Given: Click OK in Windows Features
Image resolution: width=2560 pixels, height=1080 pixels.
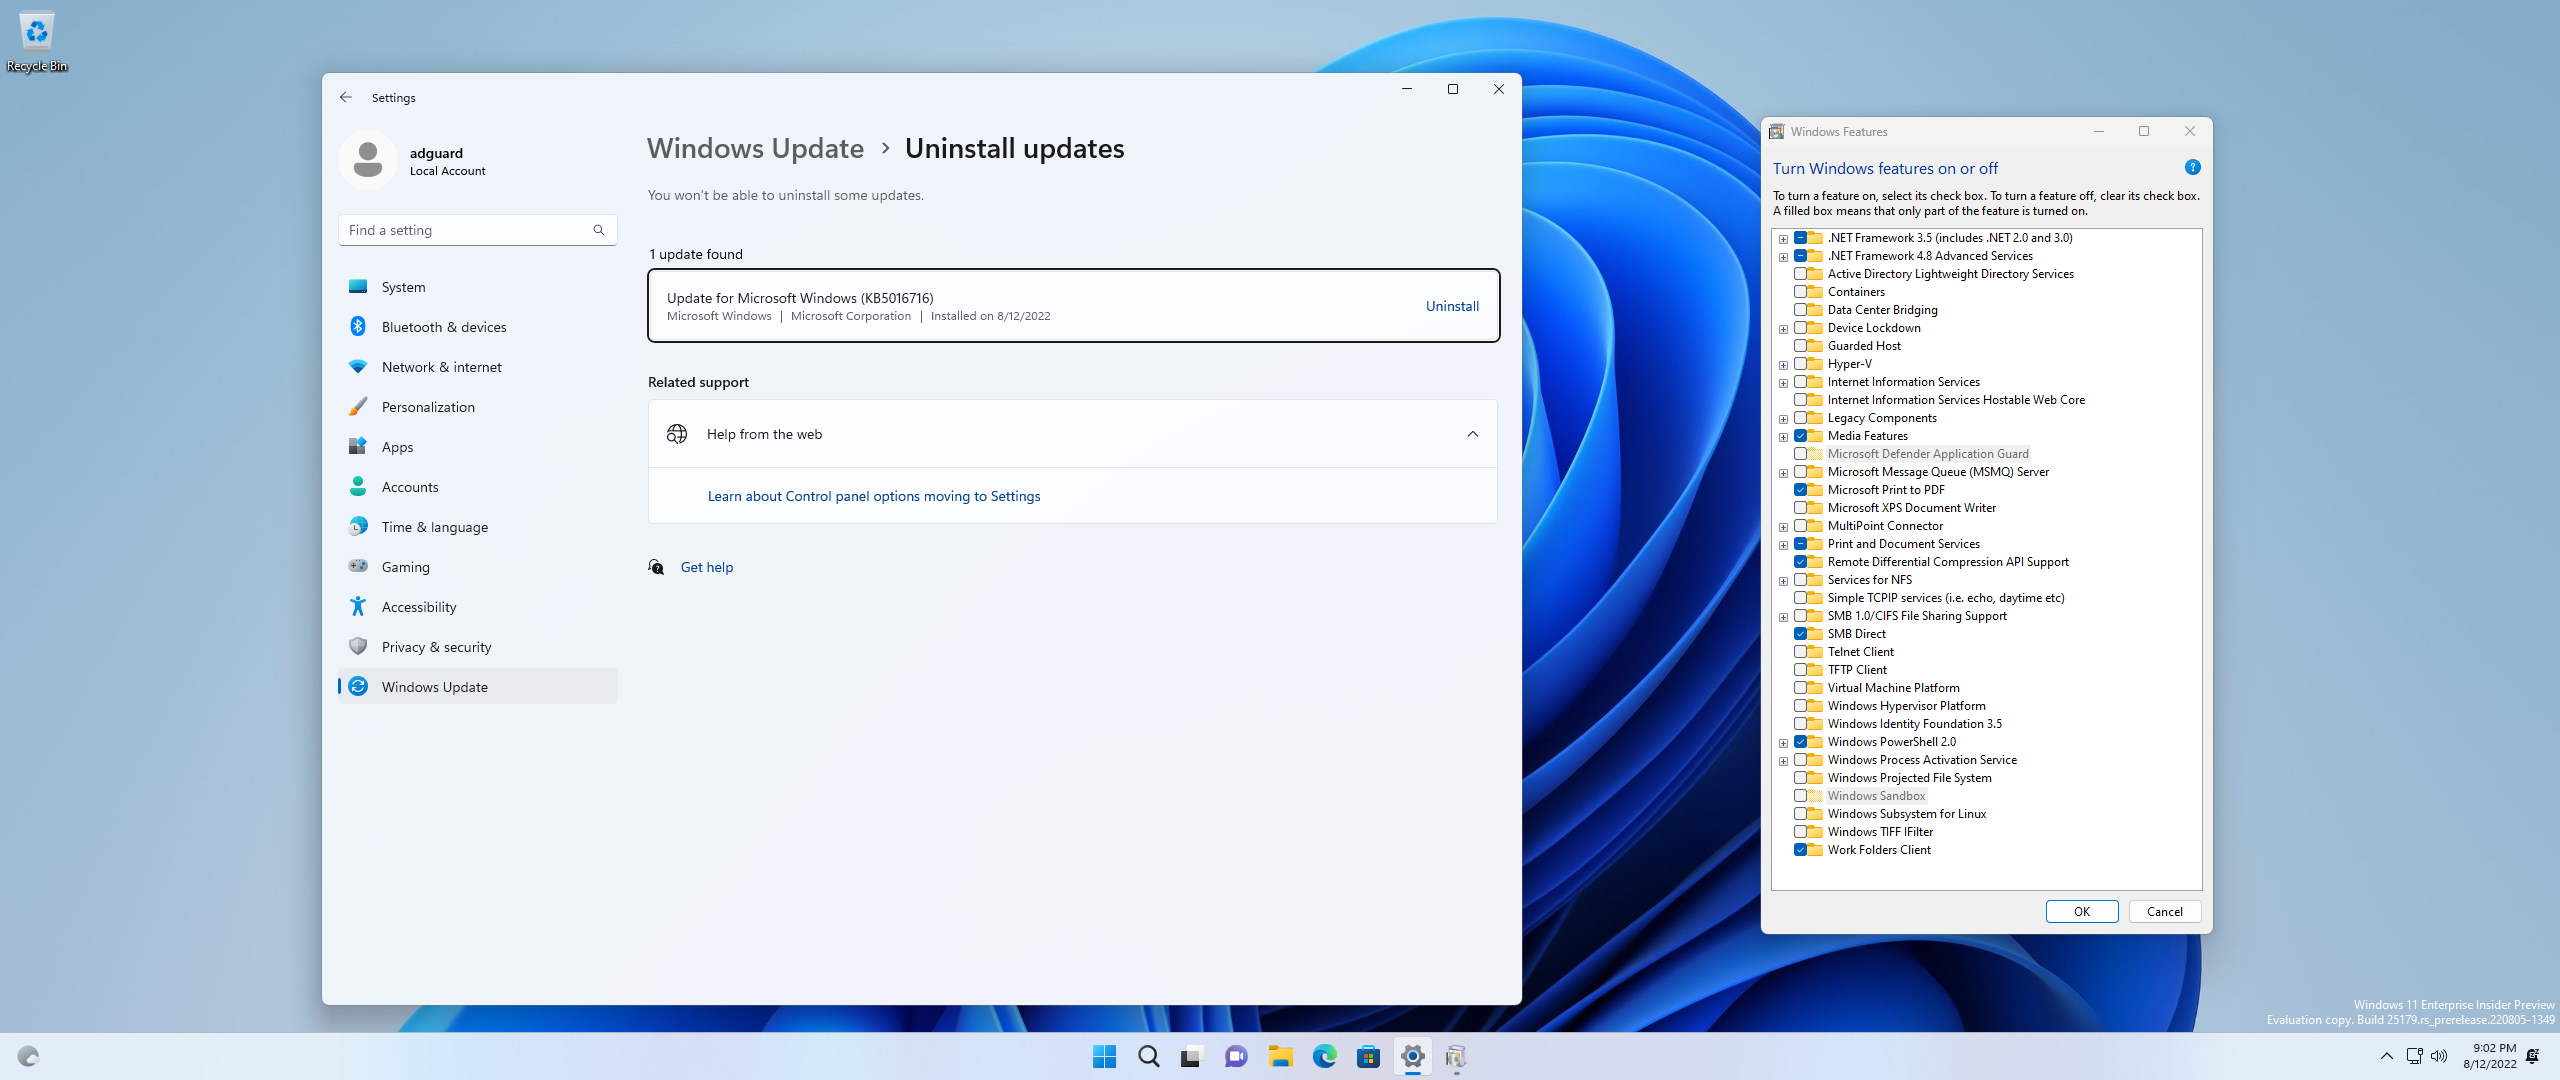Looking at the screenshot, I should pos(2082,911).
